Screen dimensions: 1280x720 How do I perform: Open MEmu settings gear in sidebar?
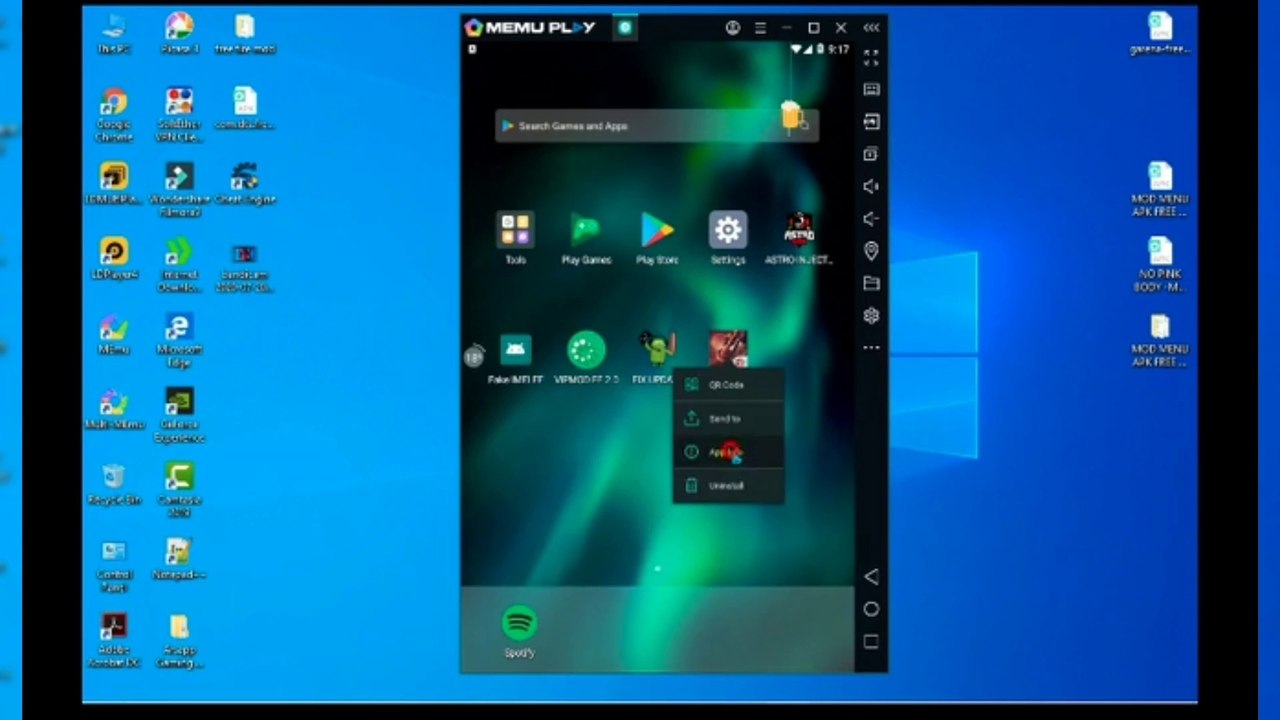(871, 316)
